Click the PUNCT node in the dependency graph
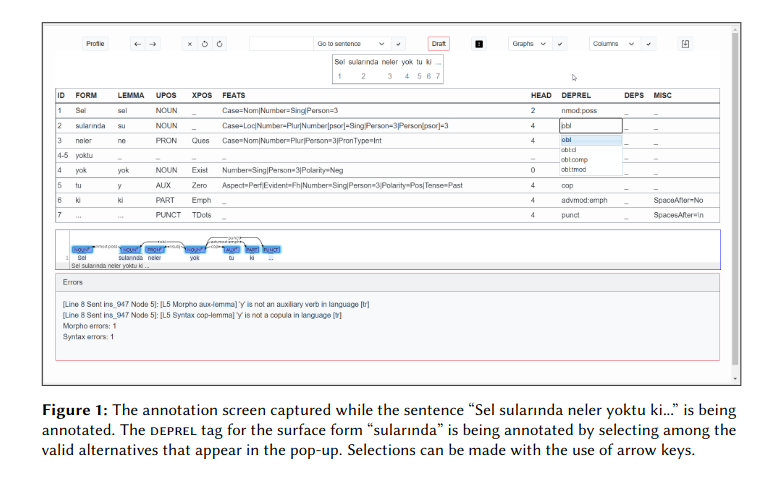 [x=271, y=250]
